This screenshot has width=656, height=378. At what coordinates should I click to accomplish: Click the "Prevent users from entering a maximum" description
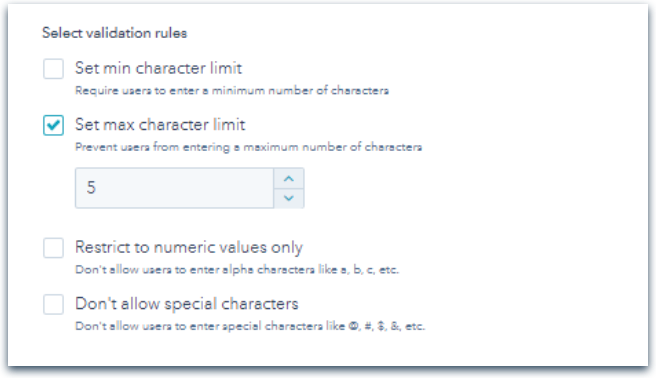[249, 147]
